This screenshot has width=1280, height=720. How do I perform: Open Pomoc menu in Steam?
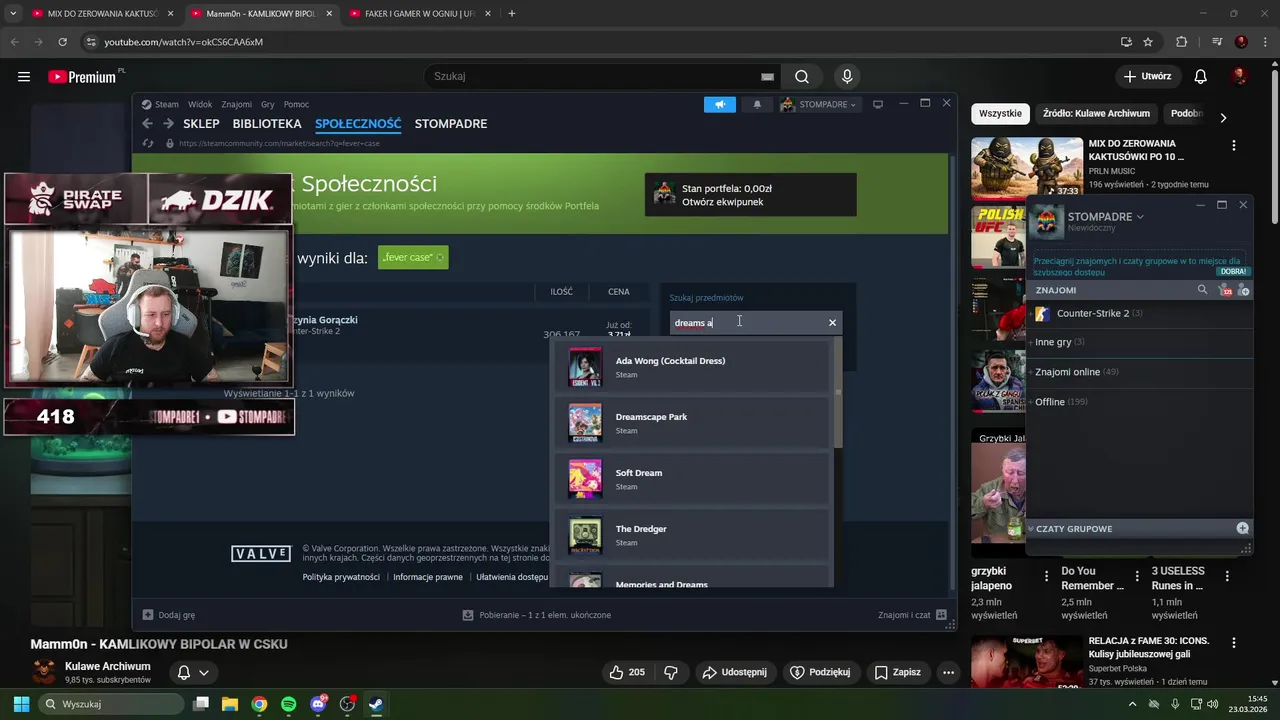tap(296, 104)
